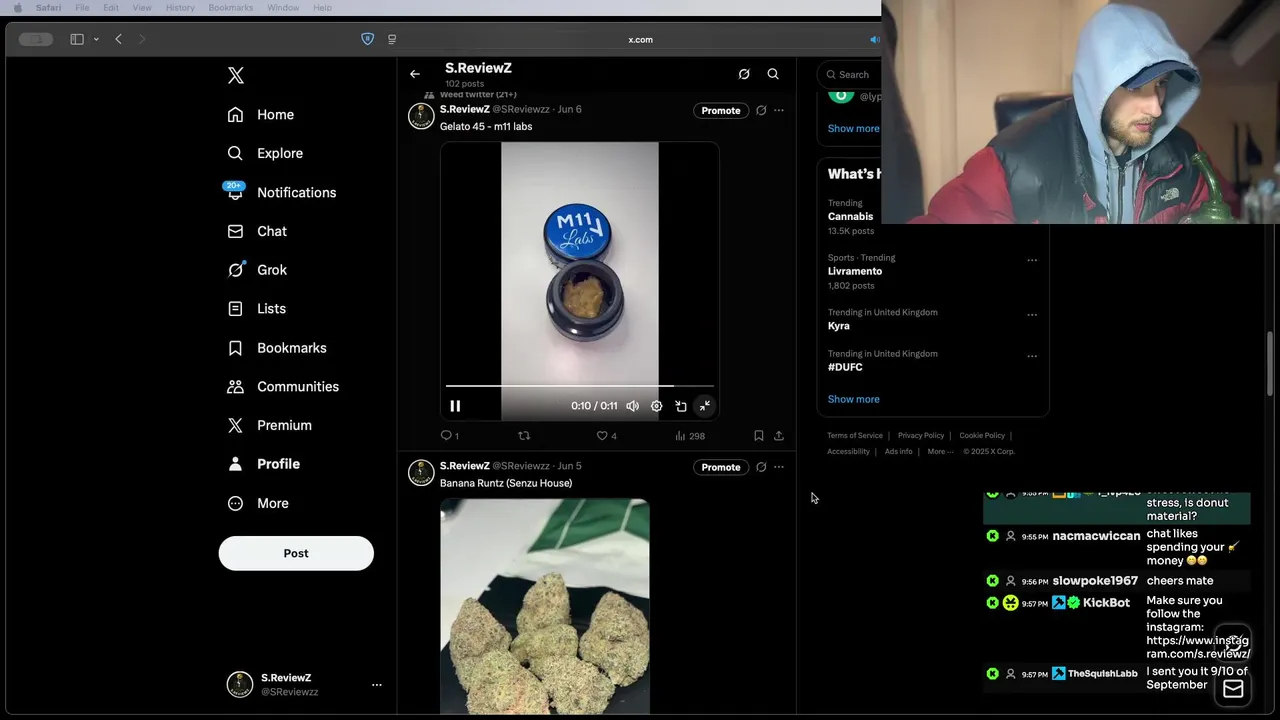Image resolution: width=1280 pixels, height=720 pixels.
Task: Open Communities page
Action: point(283,386)
